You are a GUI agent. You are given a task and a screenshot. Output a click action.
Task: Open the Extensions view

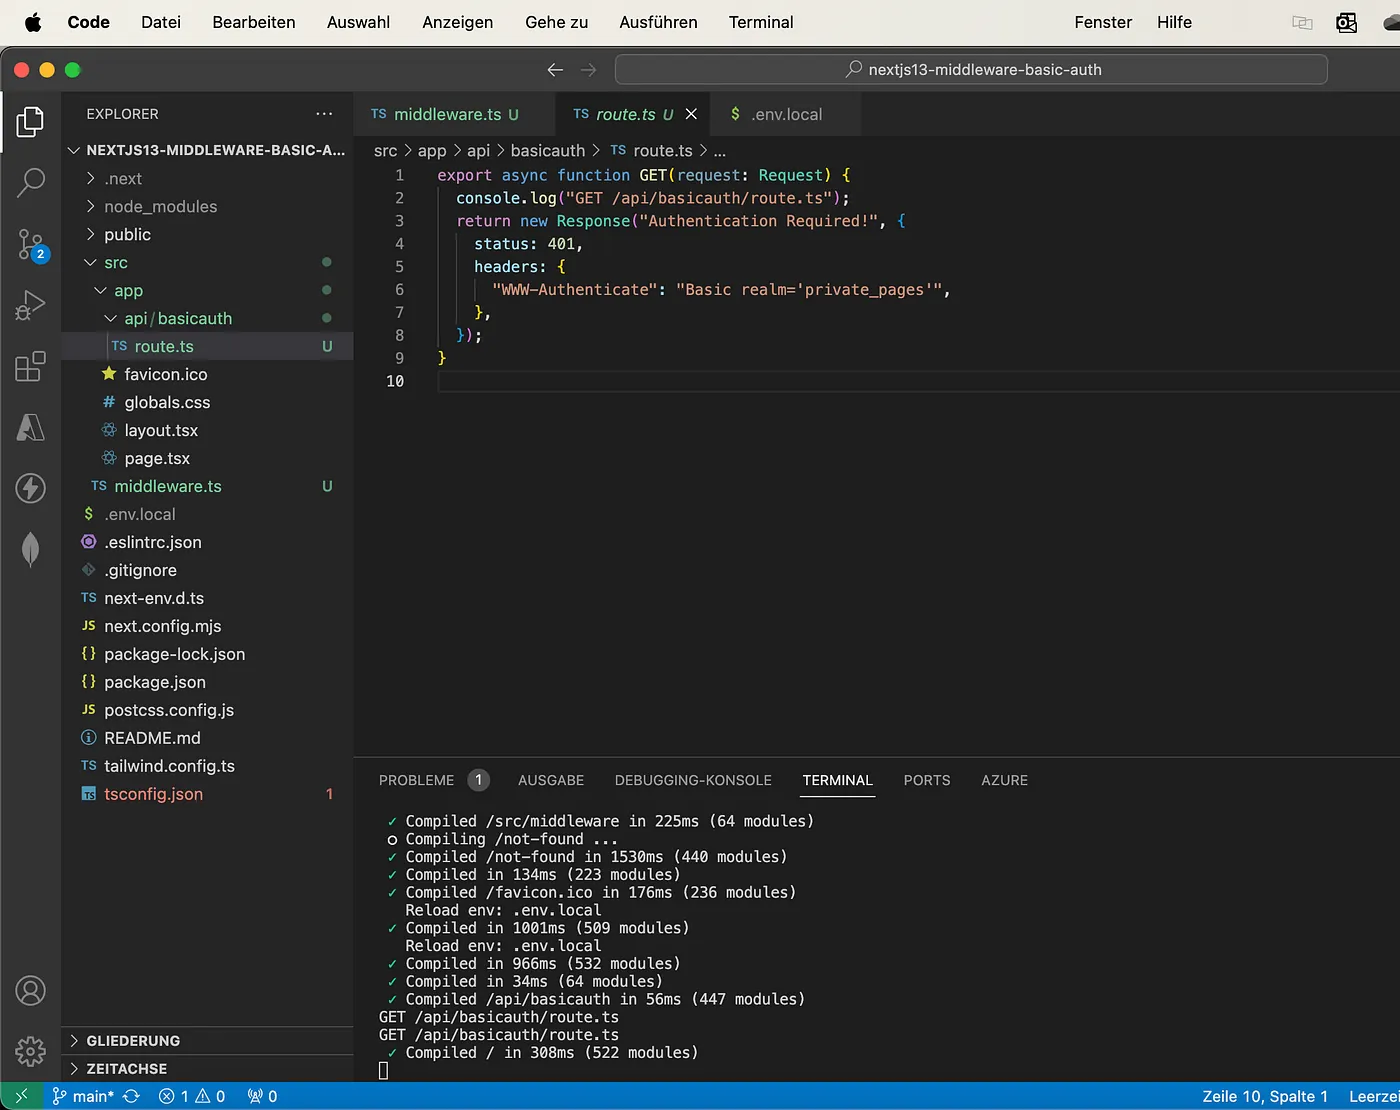click(x=30, y=367)
